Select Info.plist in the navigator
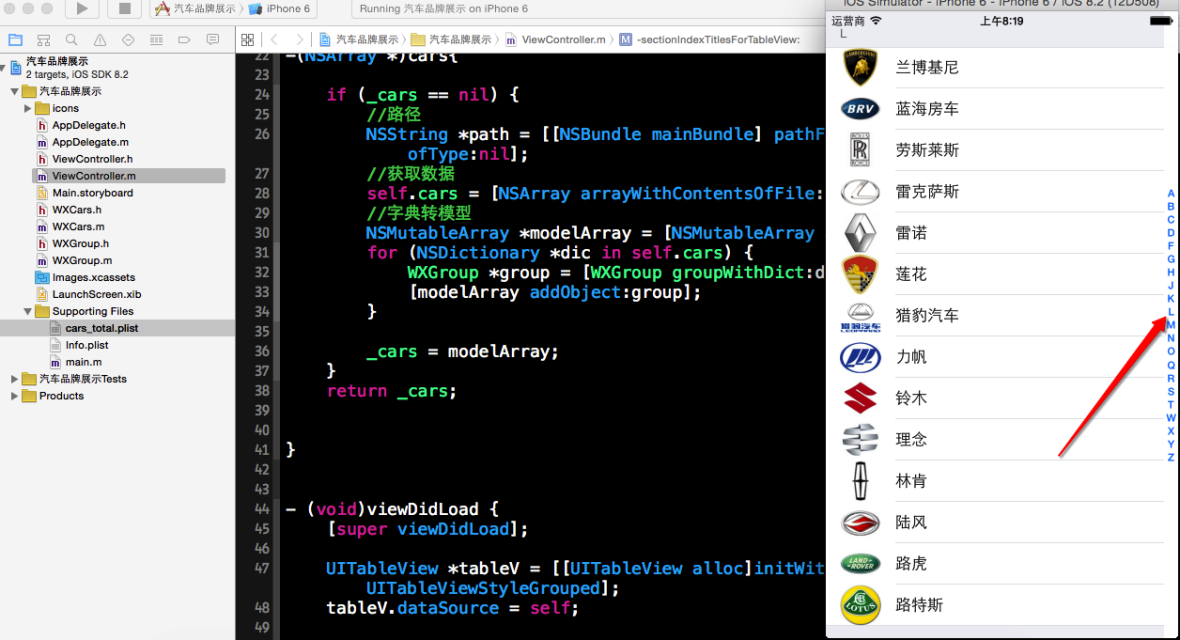The height and width of the screenshot is (640, 1180). pyautogui.click(x=87, y=345)
